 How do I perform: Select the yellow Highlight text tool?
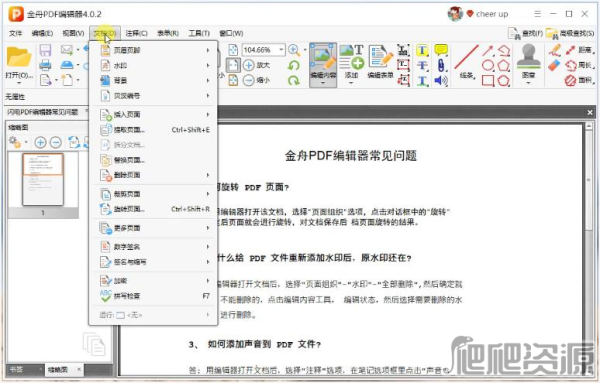[x=422, y=50]
